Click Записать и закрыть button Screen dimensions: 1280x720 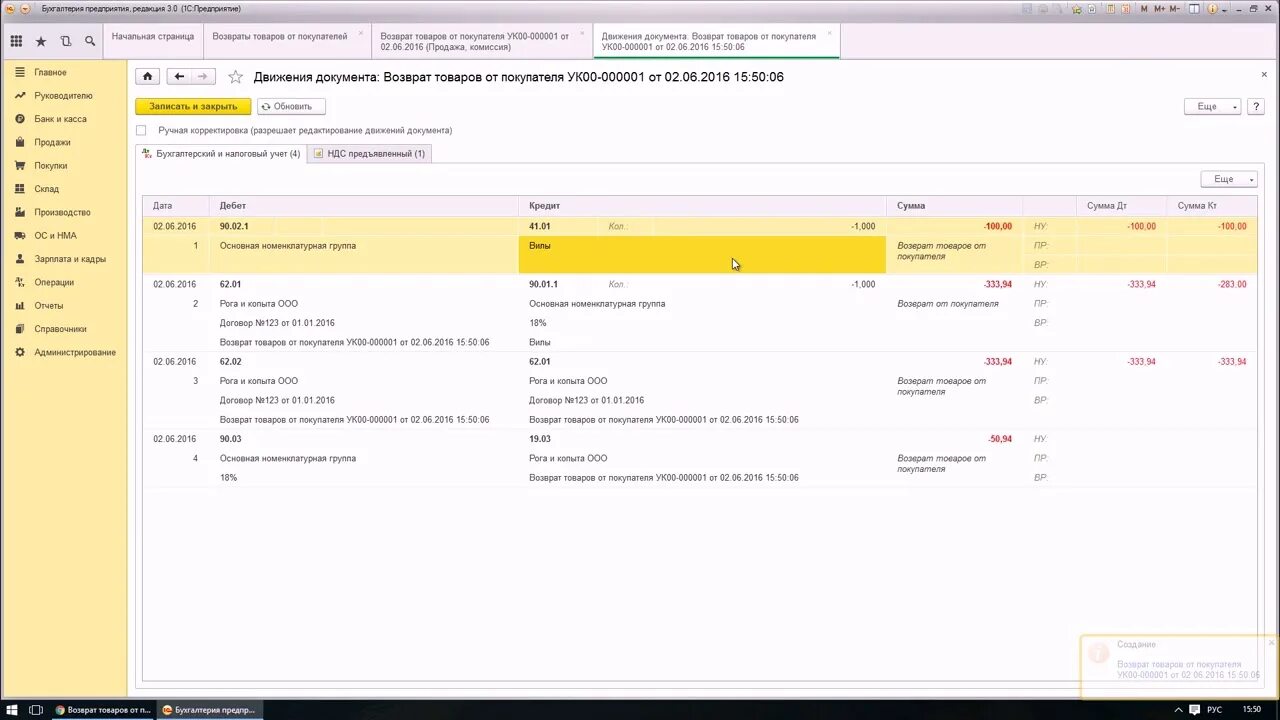(193, 106)
